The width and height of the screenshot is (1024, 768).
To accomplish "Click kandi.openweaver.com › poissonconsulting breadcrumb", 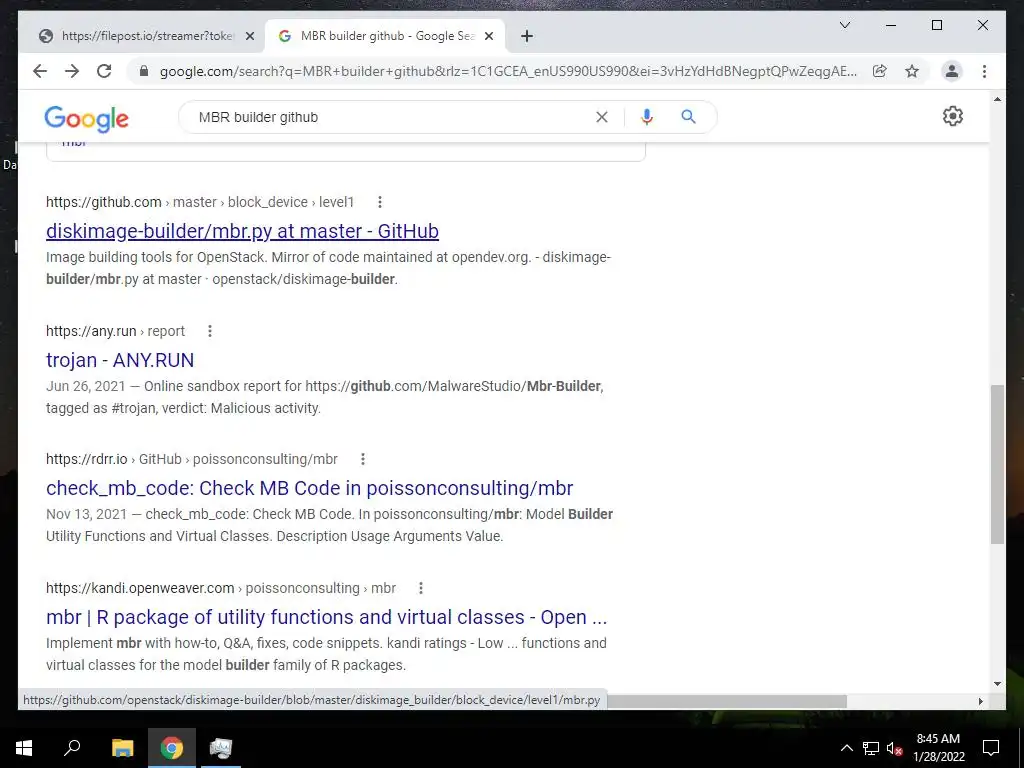I will [x=221, y=588].
